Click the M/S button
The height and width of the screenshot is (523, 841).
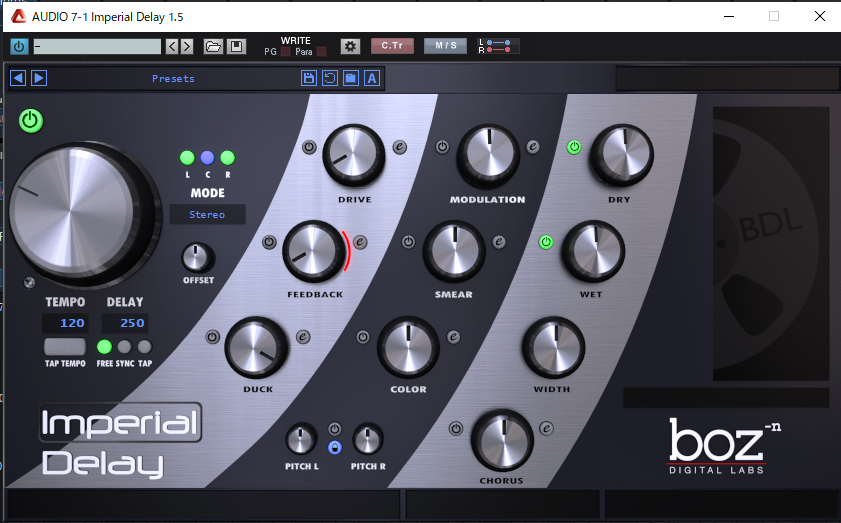point(445,46)
